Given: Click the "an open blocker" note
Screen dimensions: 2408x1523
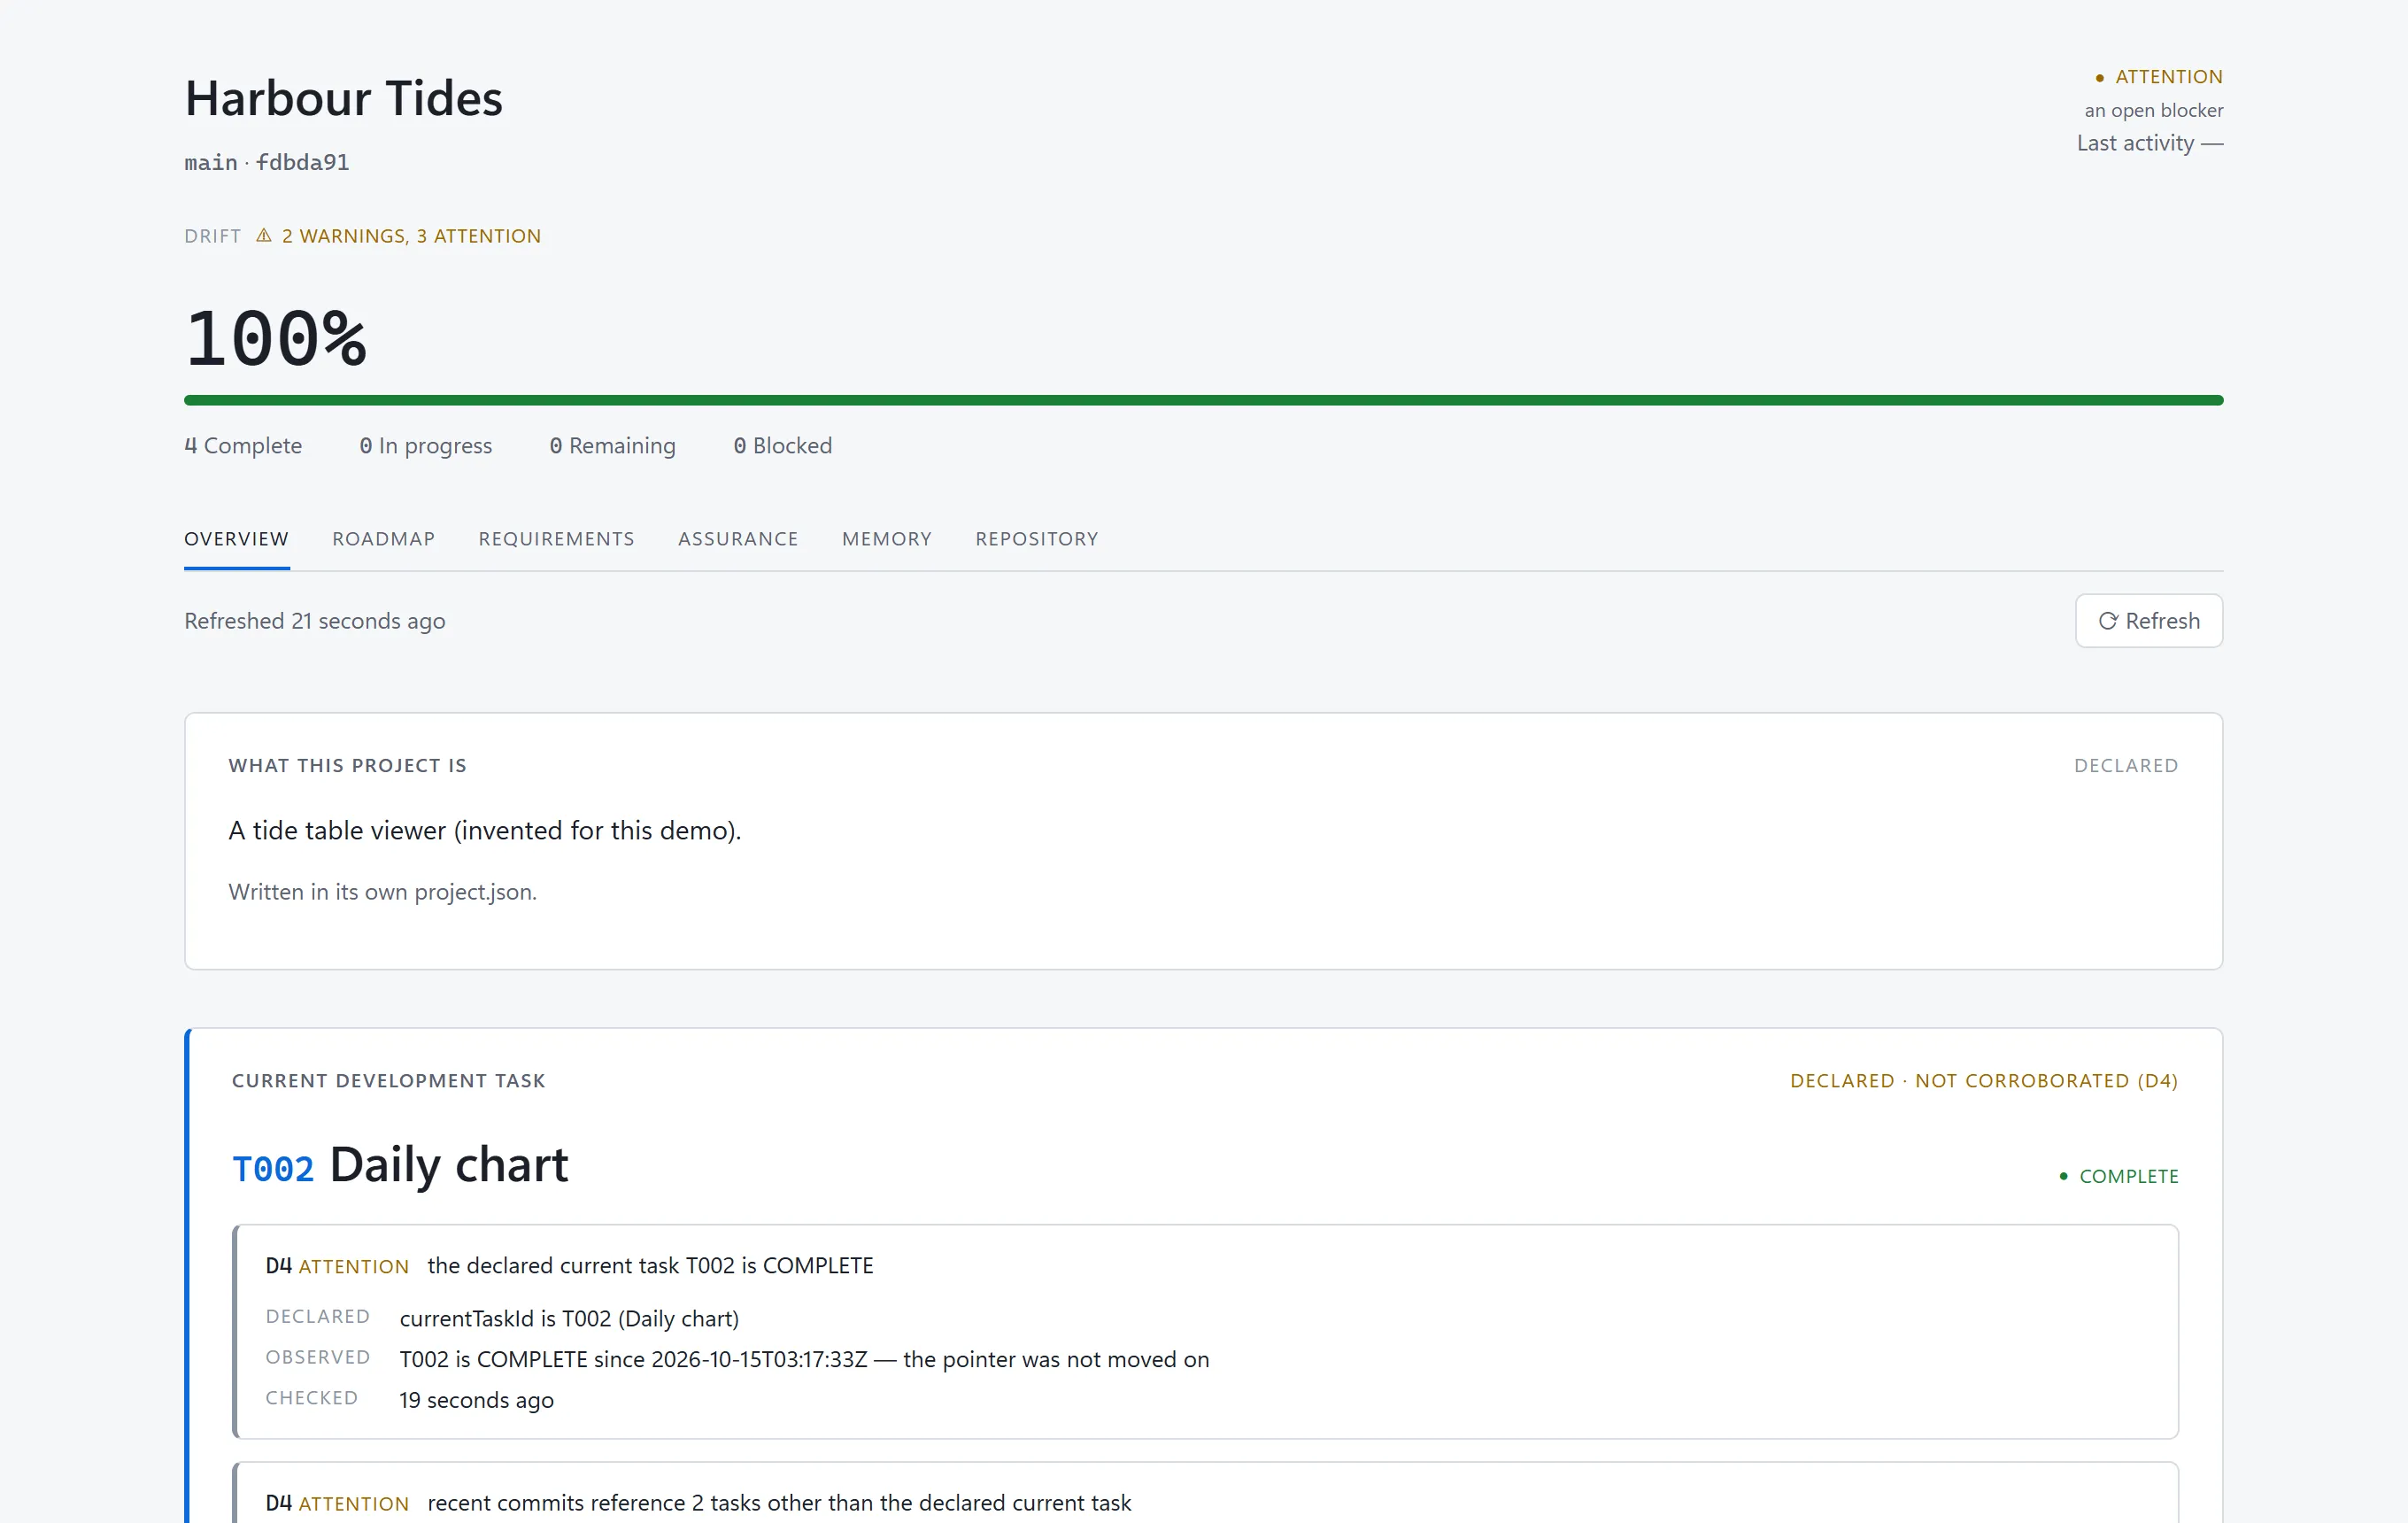Looking at the screenshot, I should pos(2154,110).
